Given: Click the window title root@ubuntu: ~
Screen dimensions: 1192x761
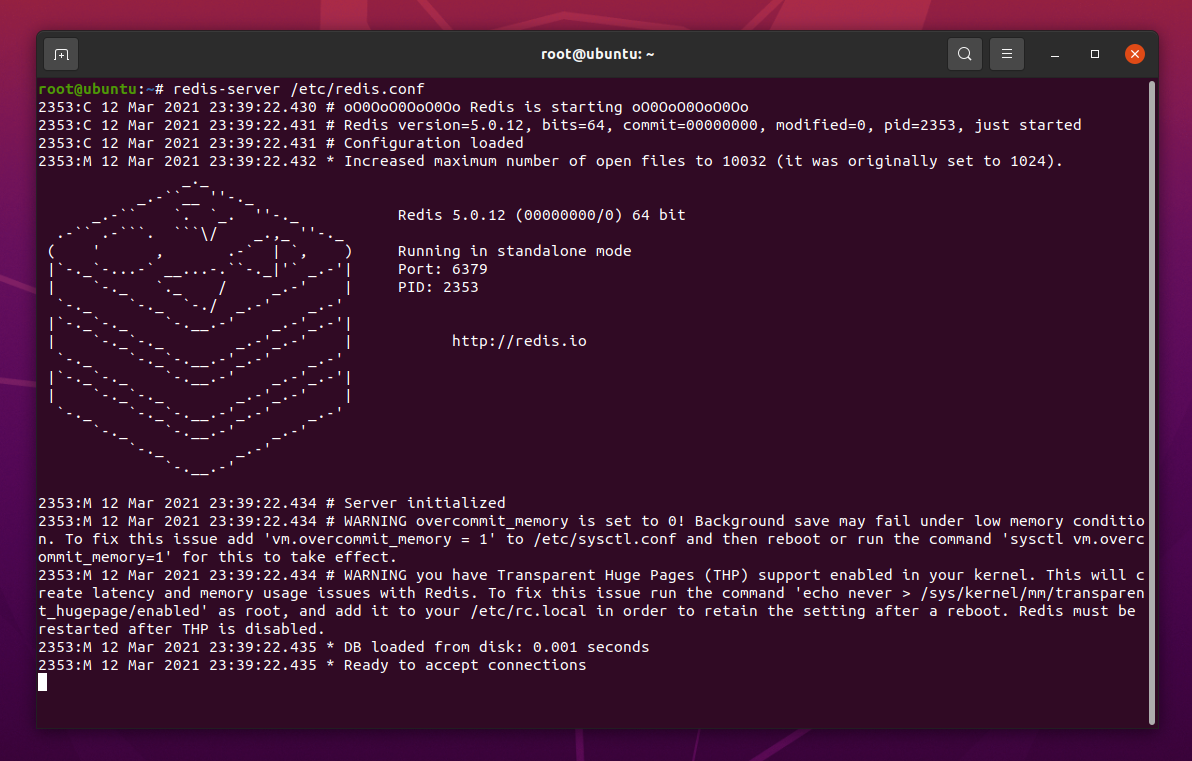Looking at the screenshot, I should coord(598,54).
